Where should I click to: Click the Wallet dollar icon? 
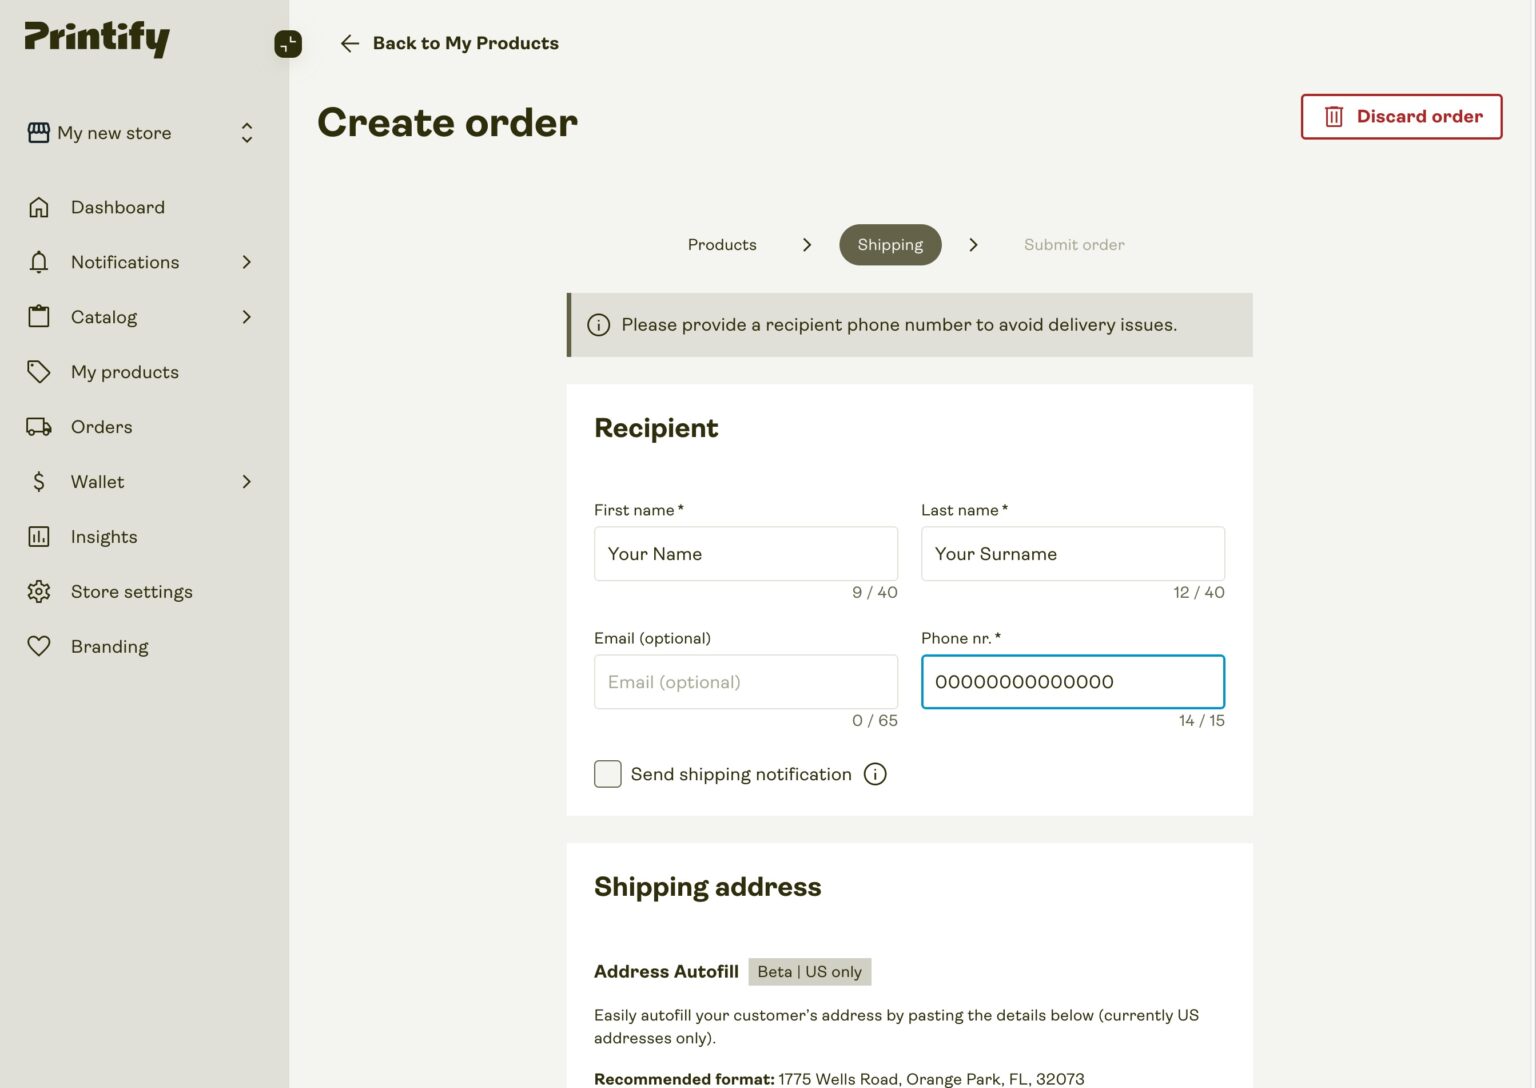[39, 481]
